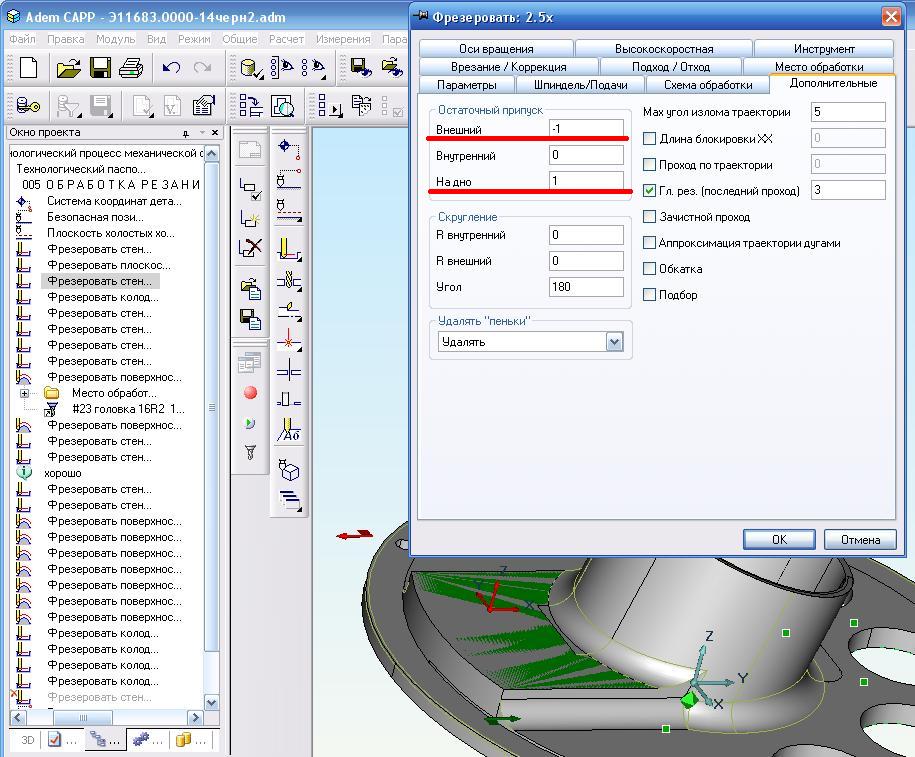Select Безопасная пози... tree item
The width and height of the screenshot is (915, 757).
point(95,217)
